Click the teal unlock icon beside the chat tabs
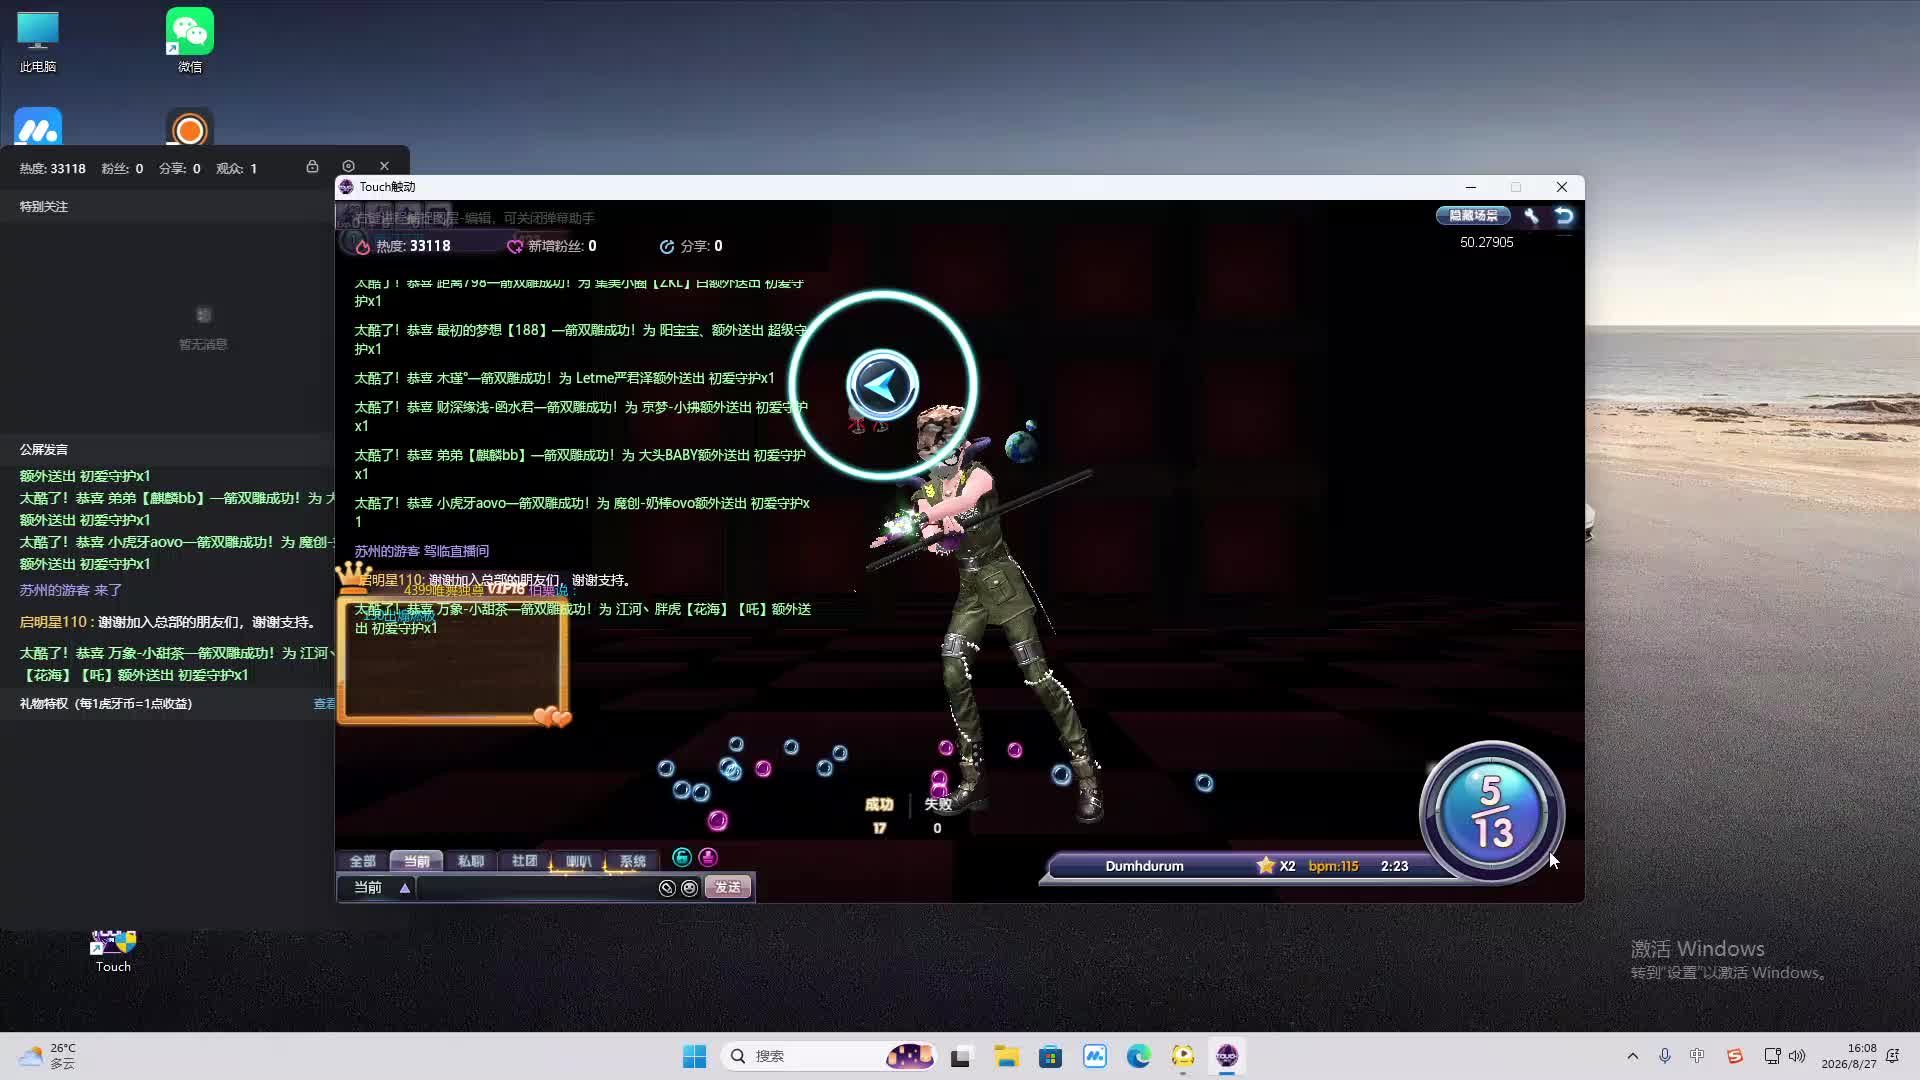1920x1080 pixels. click(682, 857)
